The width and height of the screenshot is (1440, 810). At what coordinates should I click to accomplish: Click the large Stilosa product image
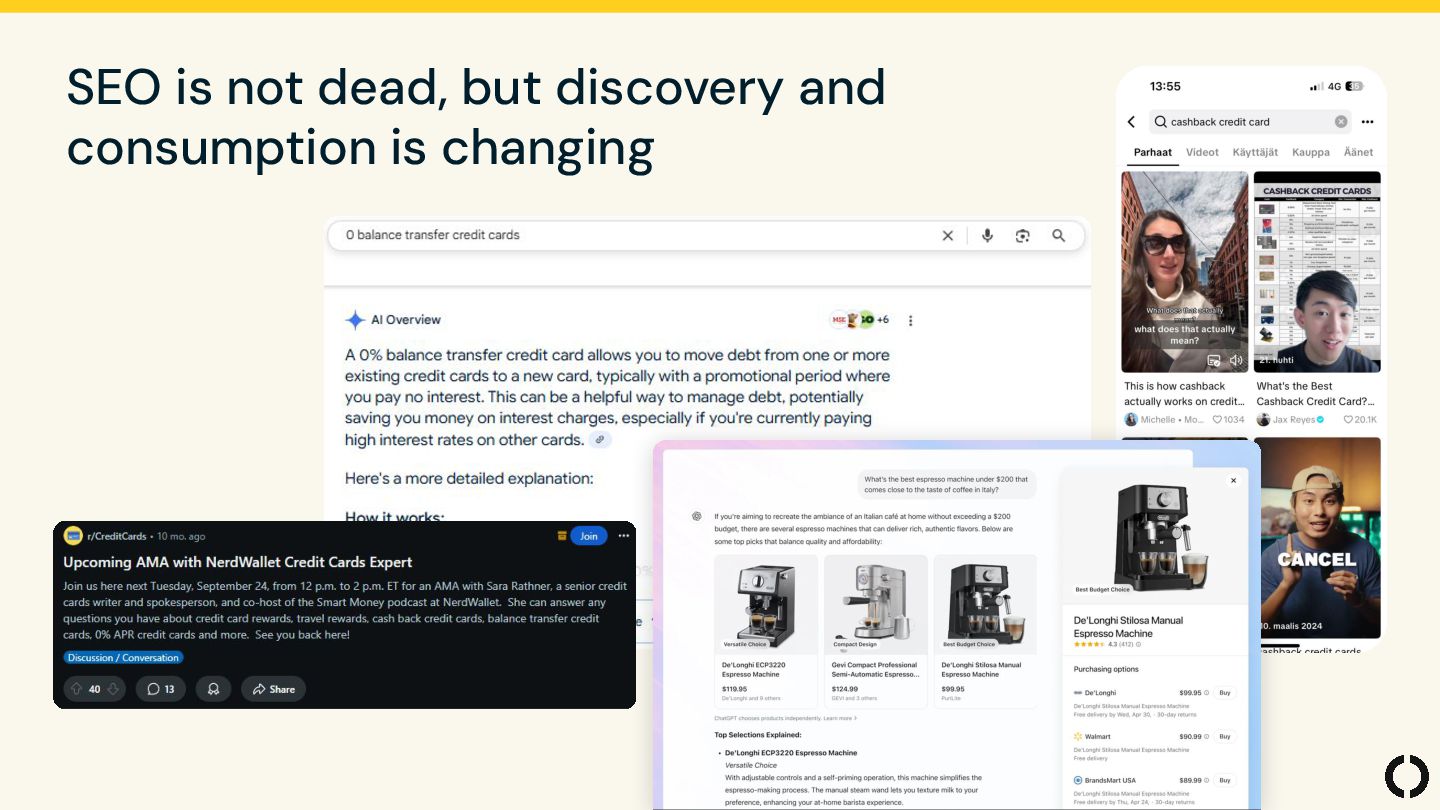click(1153, 536)
